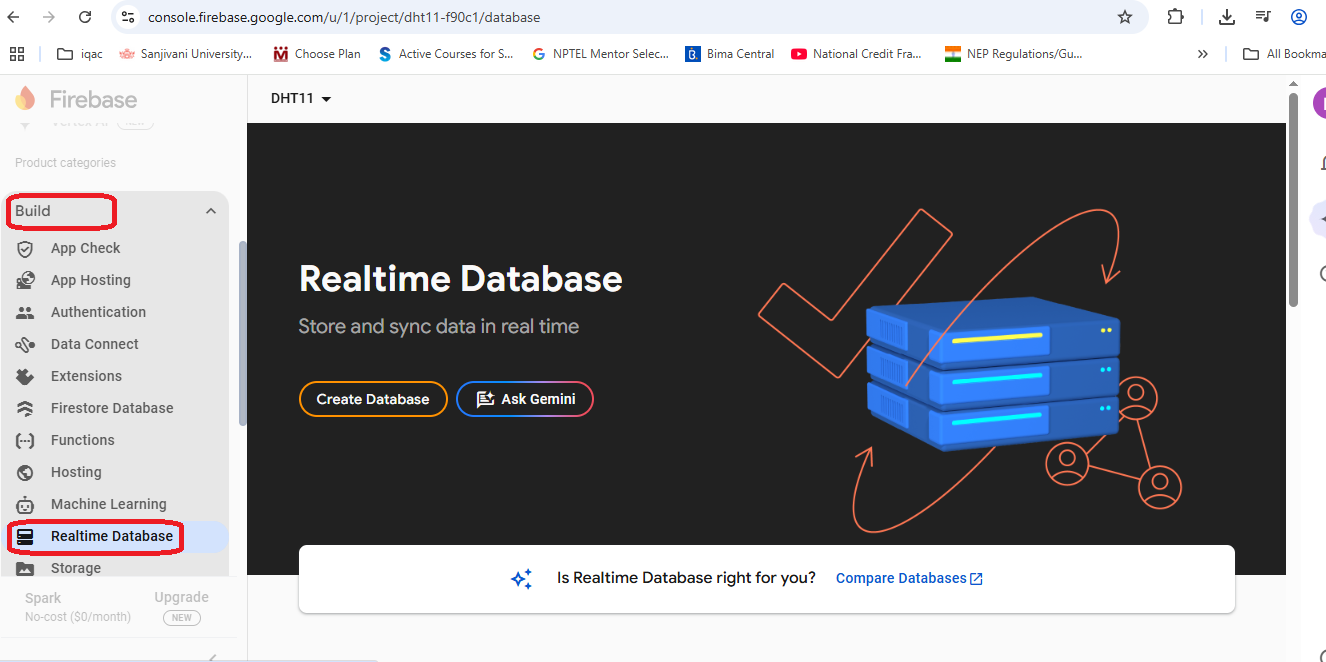Open the browser downloads icon
Image resolution: width=1326 pixels, height=662 pixels.
coord(1227,17)
